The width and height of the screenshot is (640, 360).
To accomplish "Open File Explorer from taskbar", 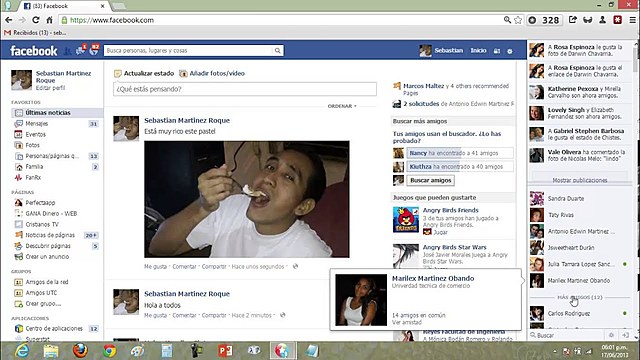I will pos(51,351).
